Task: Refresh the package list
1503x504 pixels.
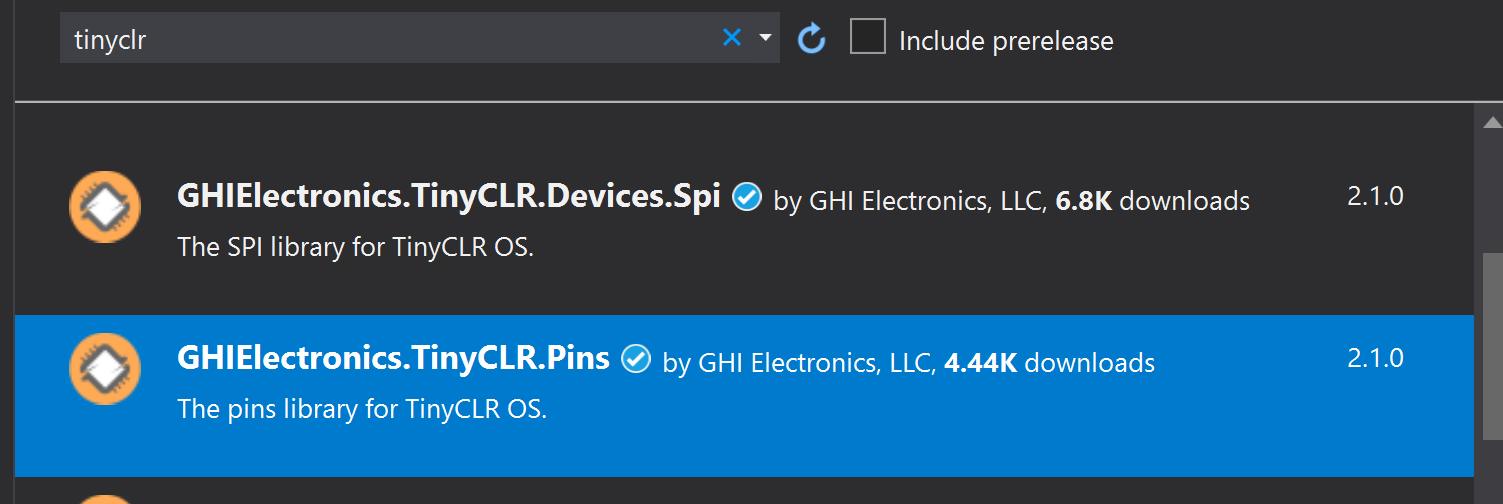Action: [x=812, y=39]
